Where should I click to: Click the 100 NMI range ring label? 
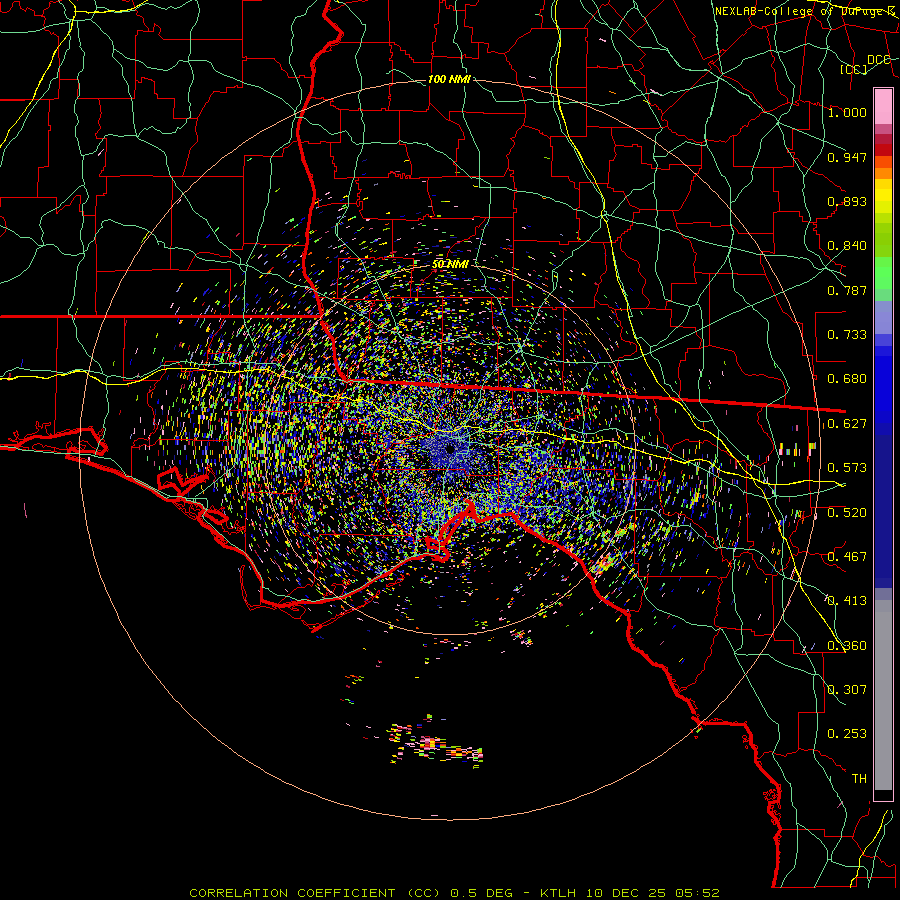[x=449, y=79]
